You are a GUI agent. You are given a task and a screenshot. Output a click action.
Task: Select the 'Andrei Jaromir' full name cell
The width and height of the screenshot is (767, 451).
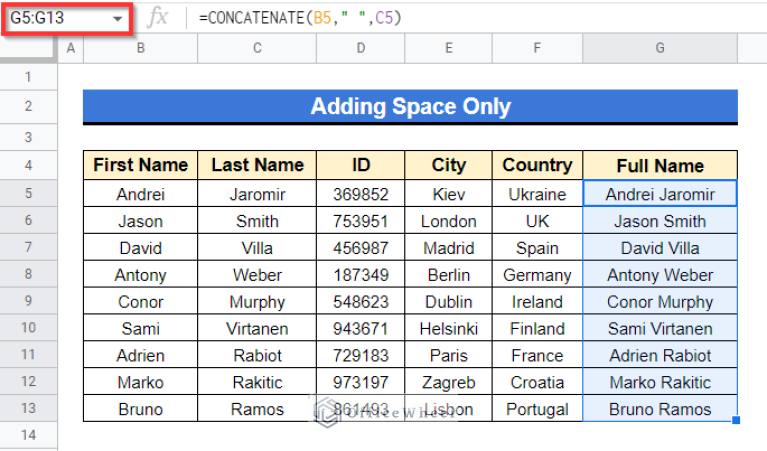[x=660, y=194]
